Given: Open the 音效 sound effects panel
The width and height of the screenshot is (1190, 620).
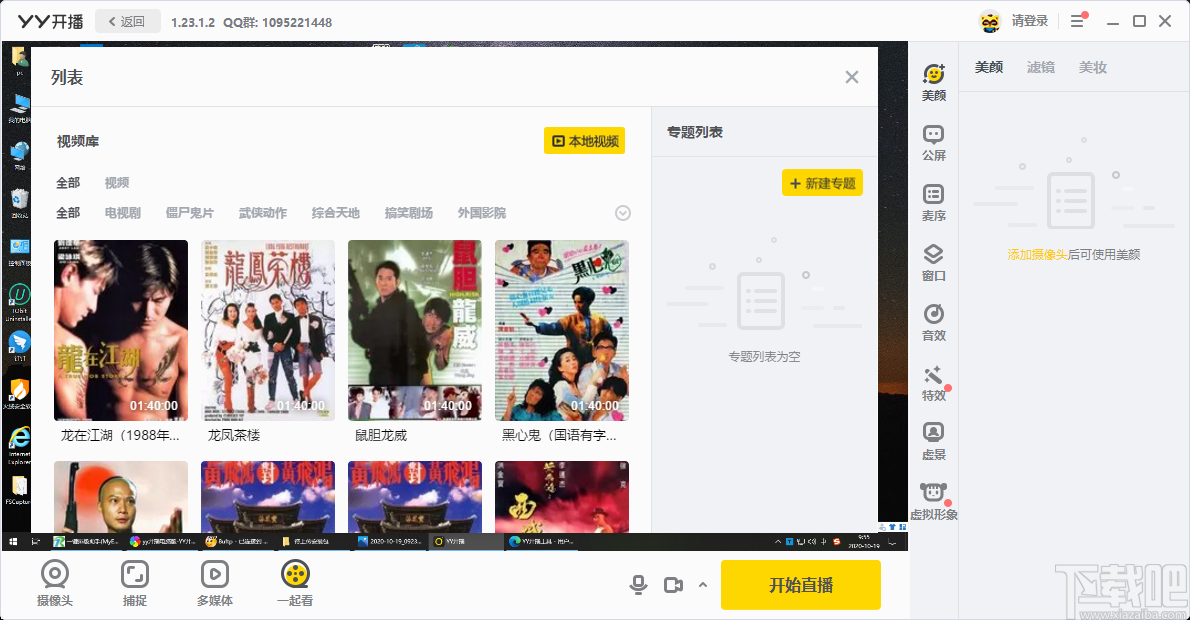Looking at the screenshot, I should 933,322.
